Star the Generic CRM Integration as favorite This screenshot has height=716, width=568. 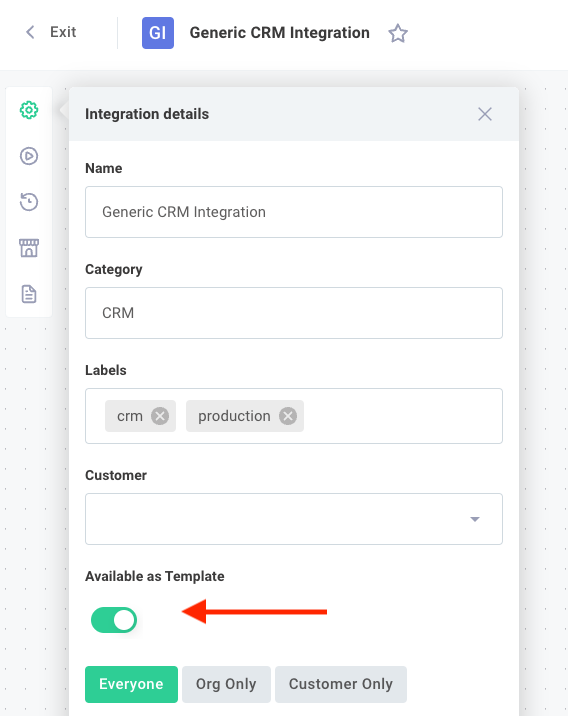coord(398,33)
